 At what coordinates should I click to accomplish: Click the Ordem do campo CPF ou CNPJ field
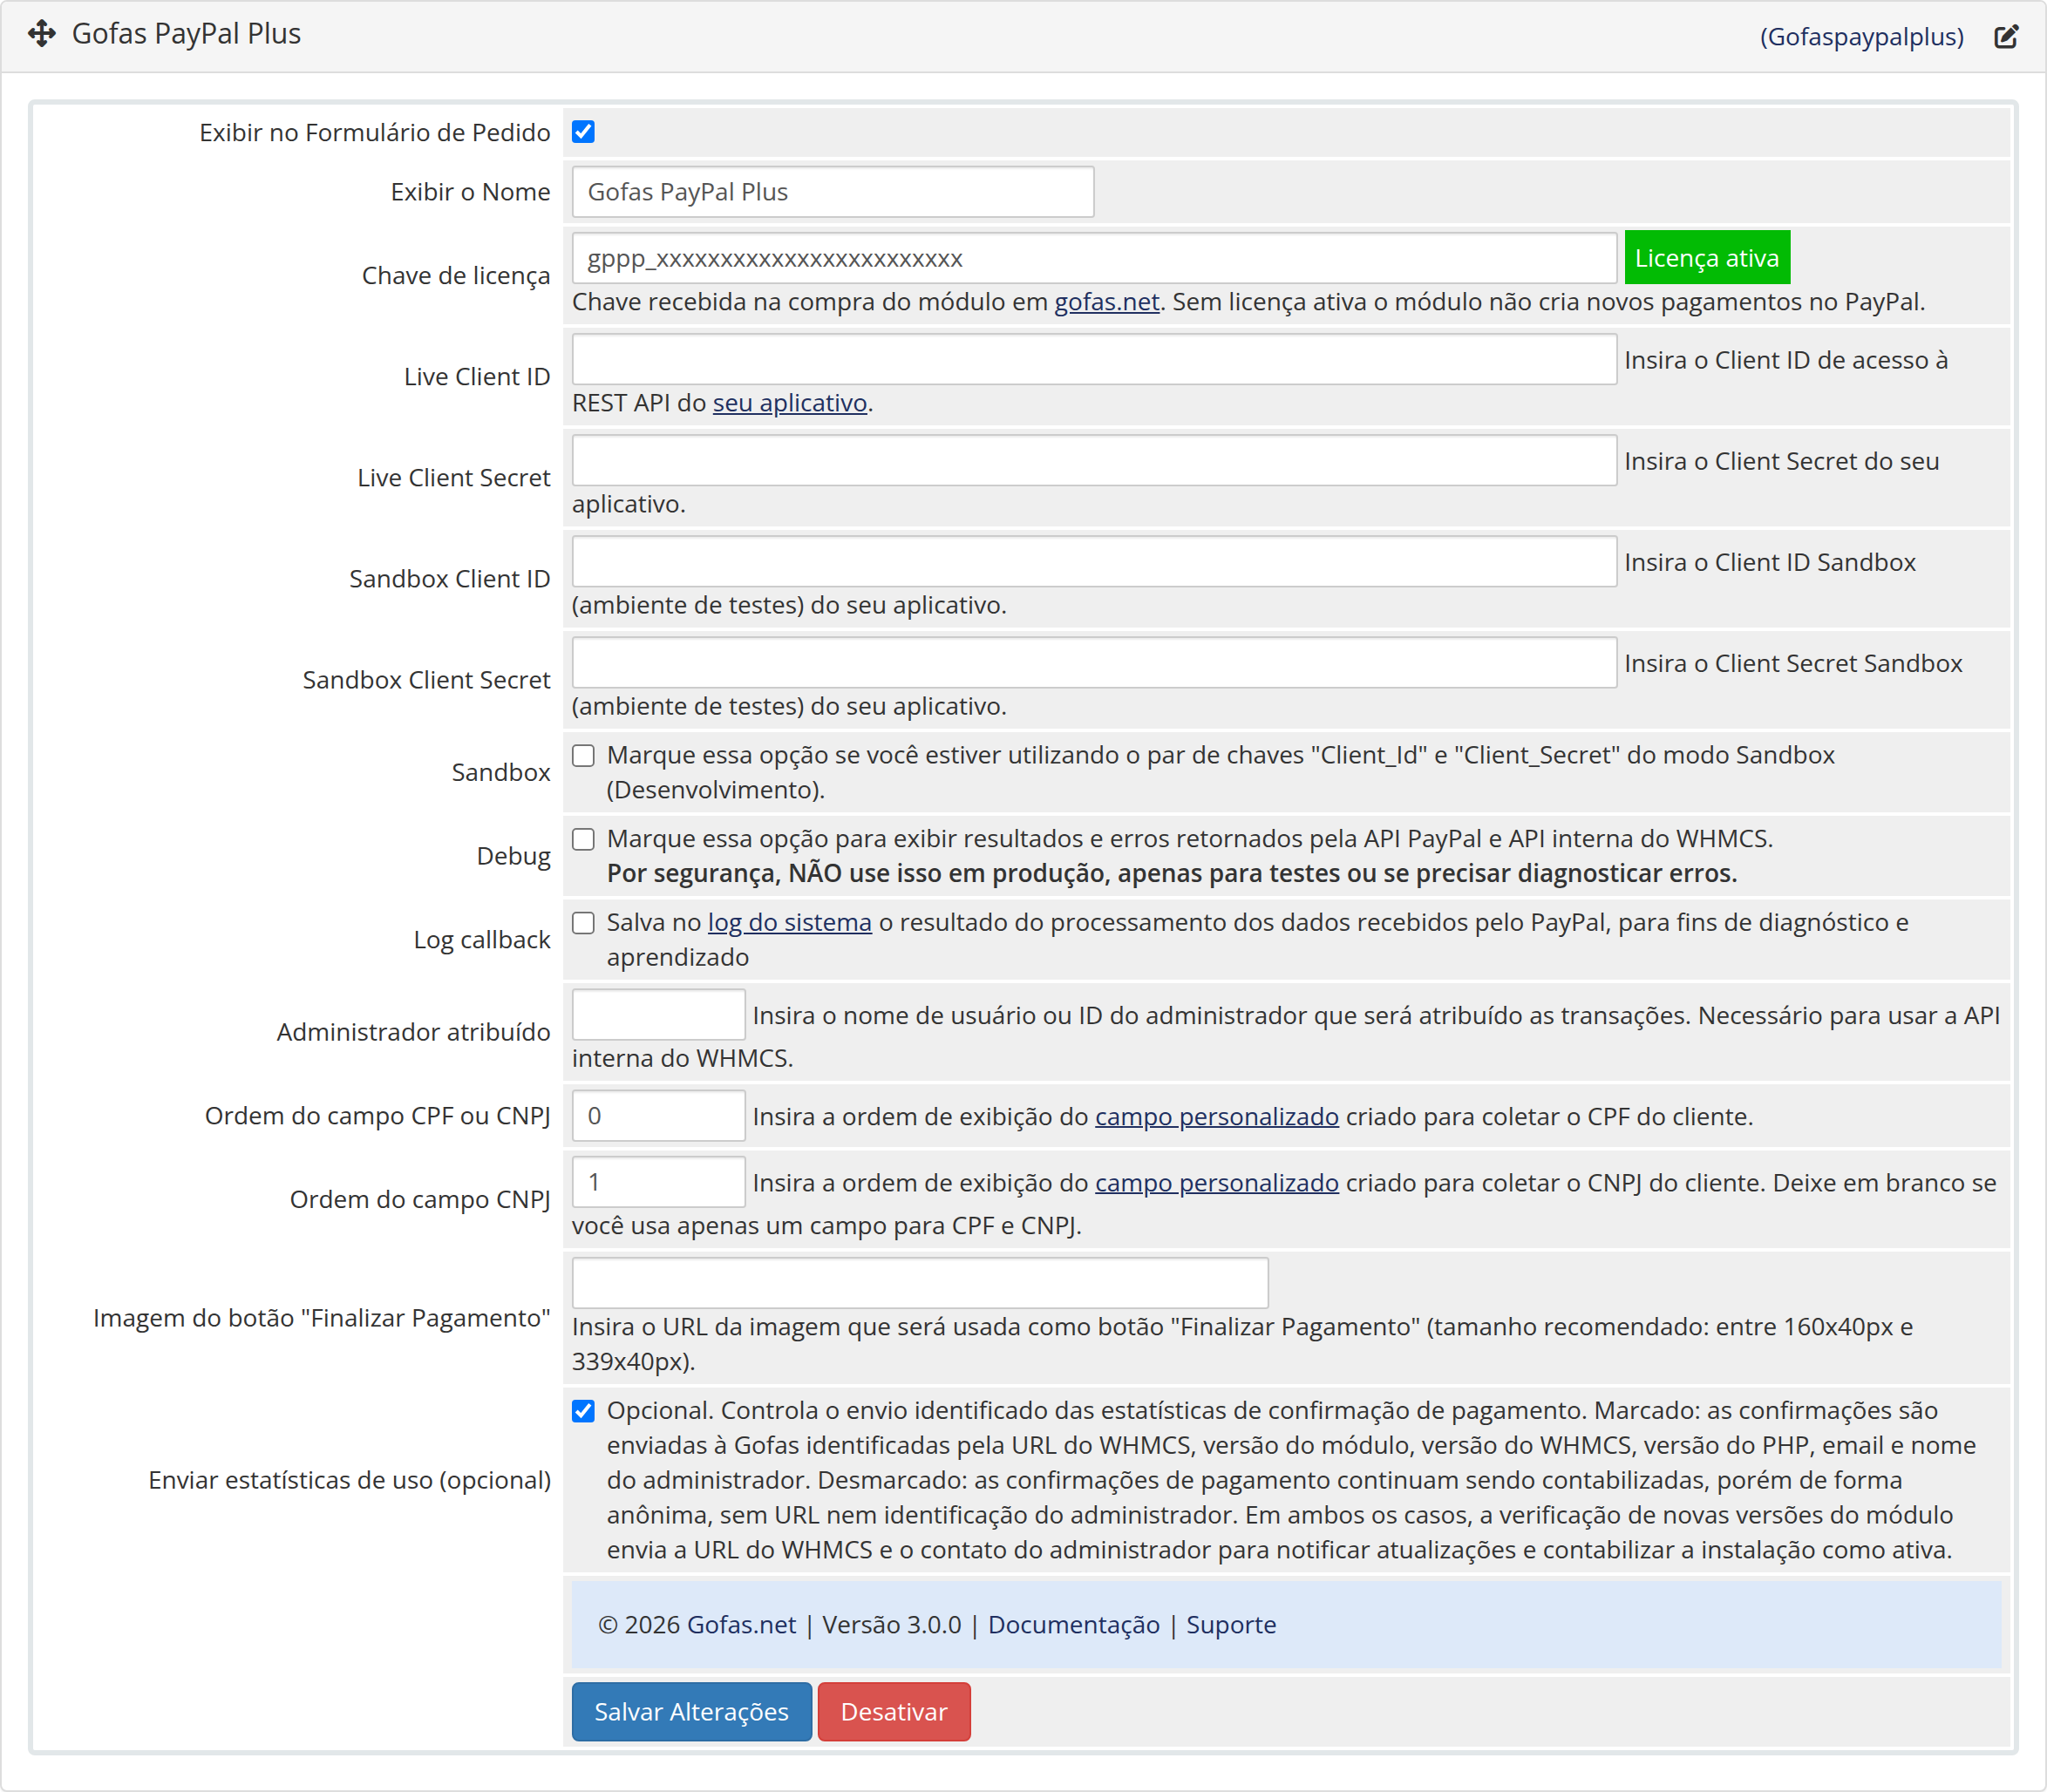tap(658, 1116)
